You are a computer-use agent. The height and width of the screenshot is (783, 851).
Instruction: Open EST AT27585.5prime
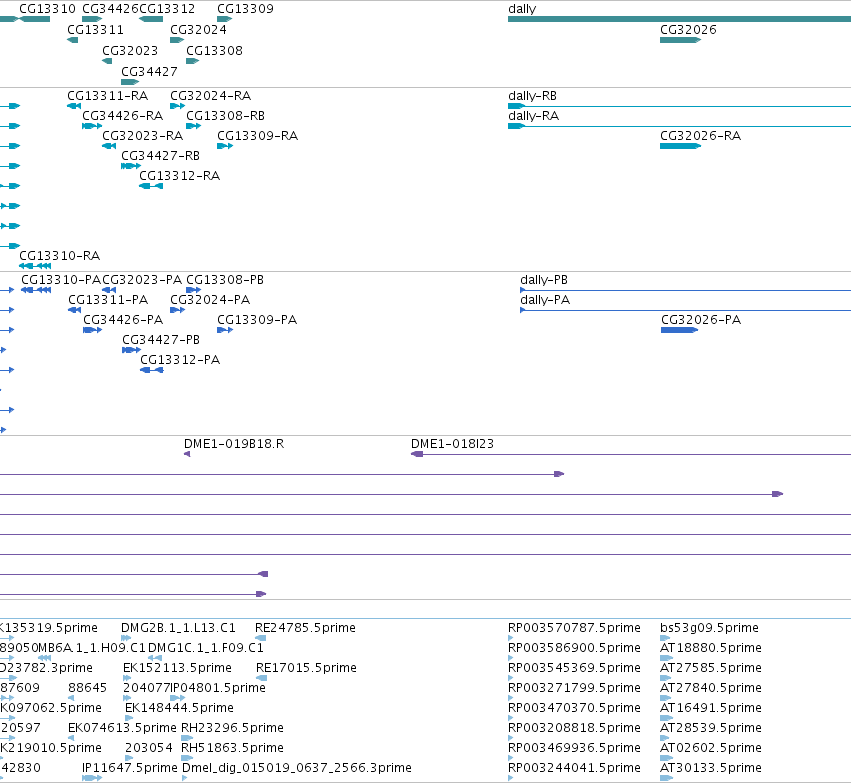pyautogui.click(x=711, y=668)
